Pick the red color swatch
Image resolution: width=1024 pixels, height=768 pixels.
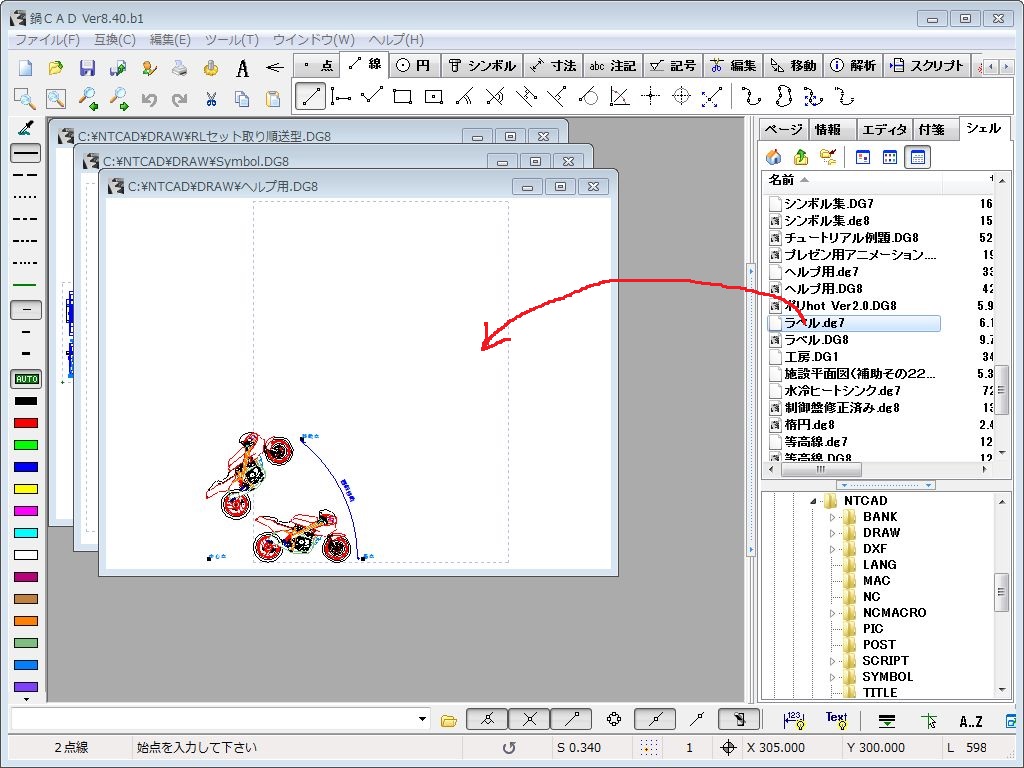(x=25, y=423)
